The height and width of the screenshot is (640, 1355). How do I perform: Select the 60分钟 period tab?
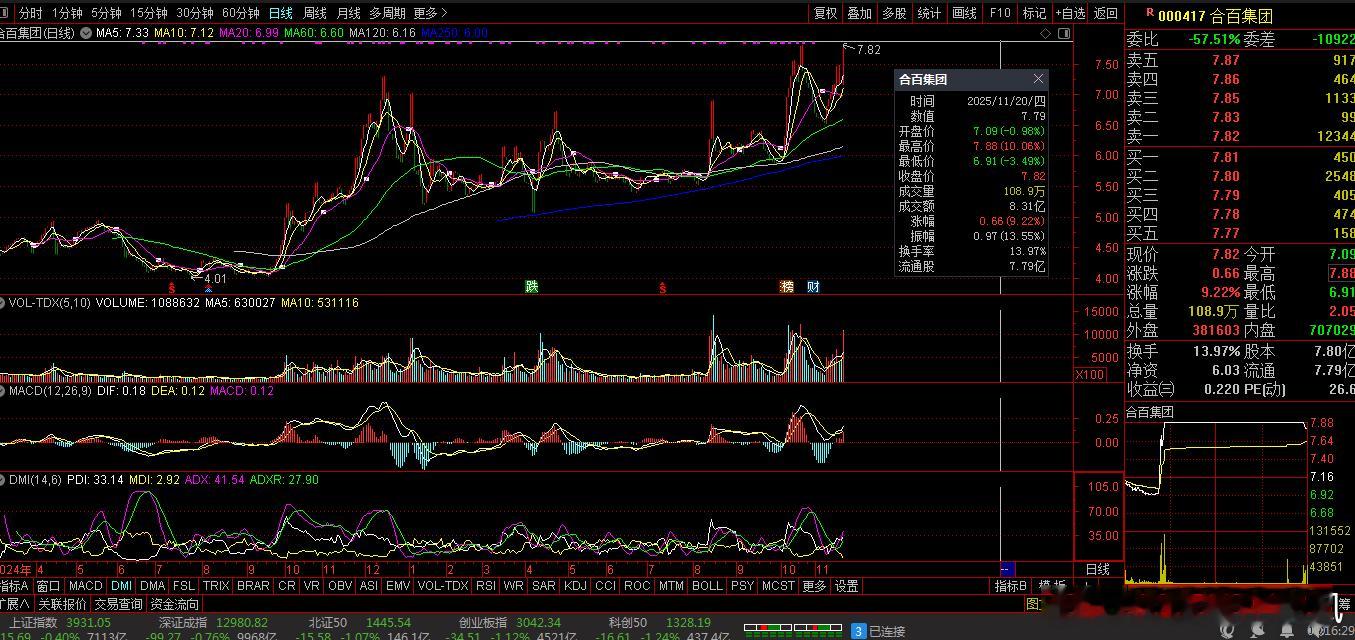[x=241, y=13]
